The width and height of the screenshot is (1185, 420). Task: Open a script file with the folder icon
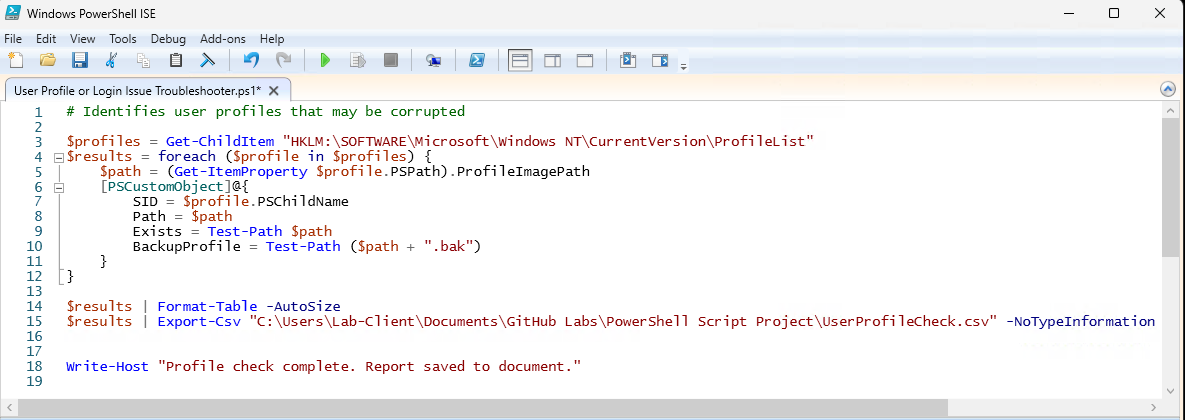(x=48, y=60)
